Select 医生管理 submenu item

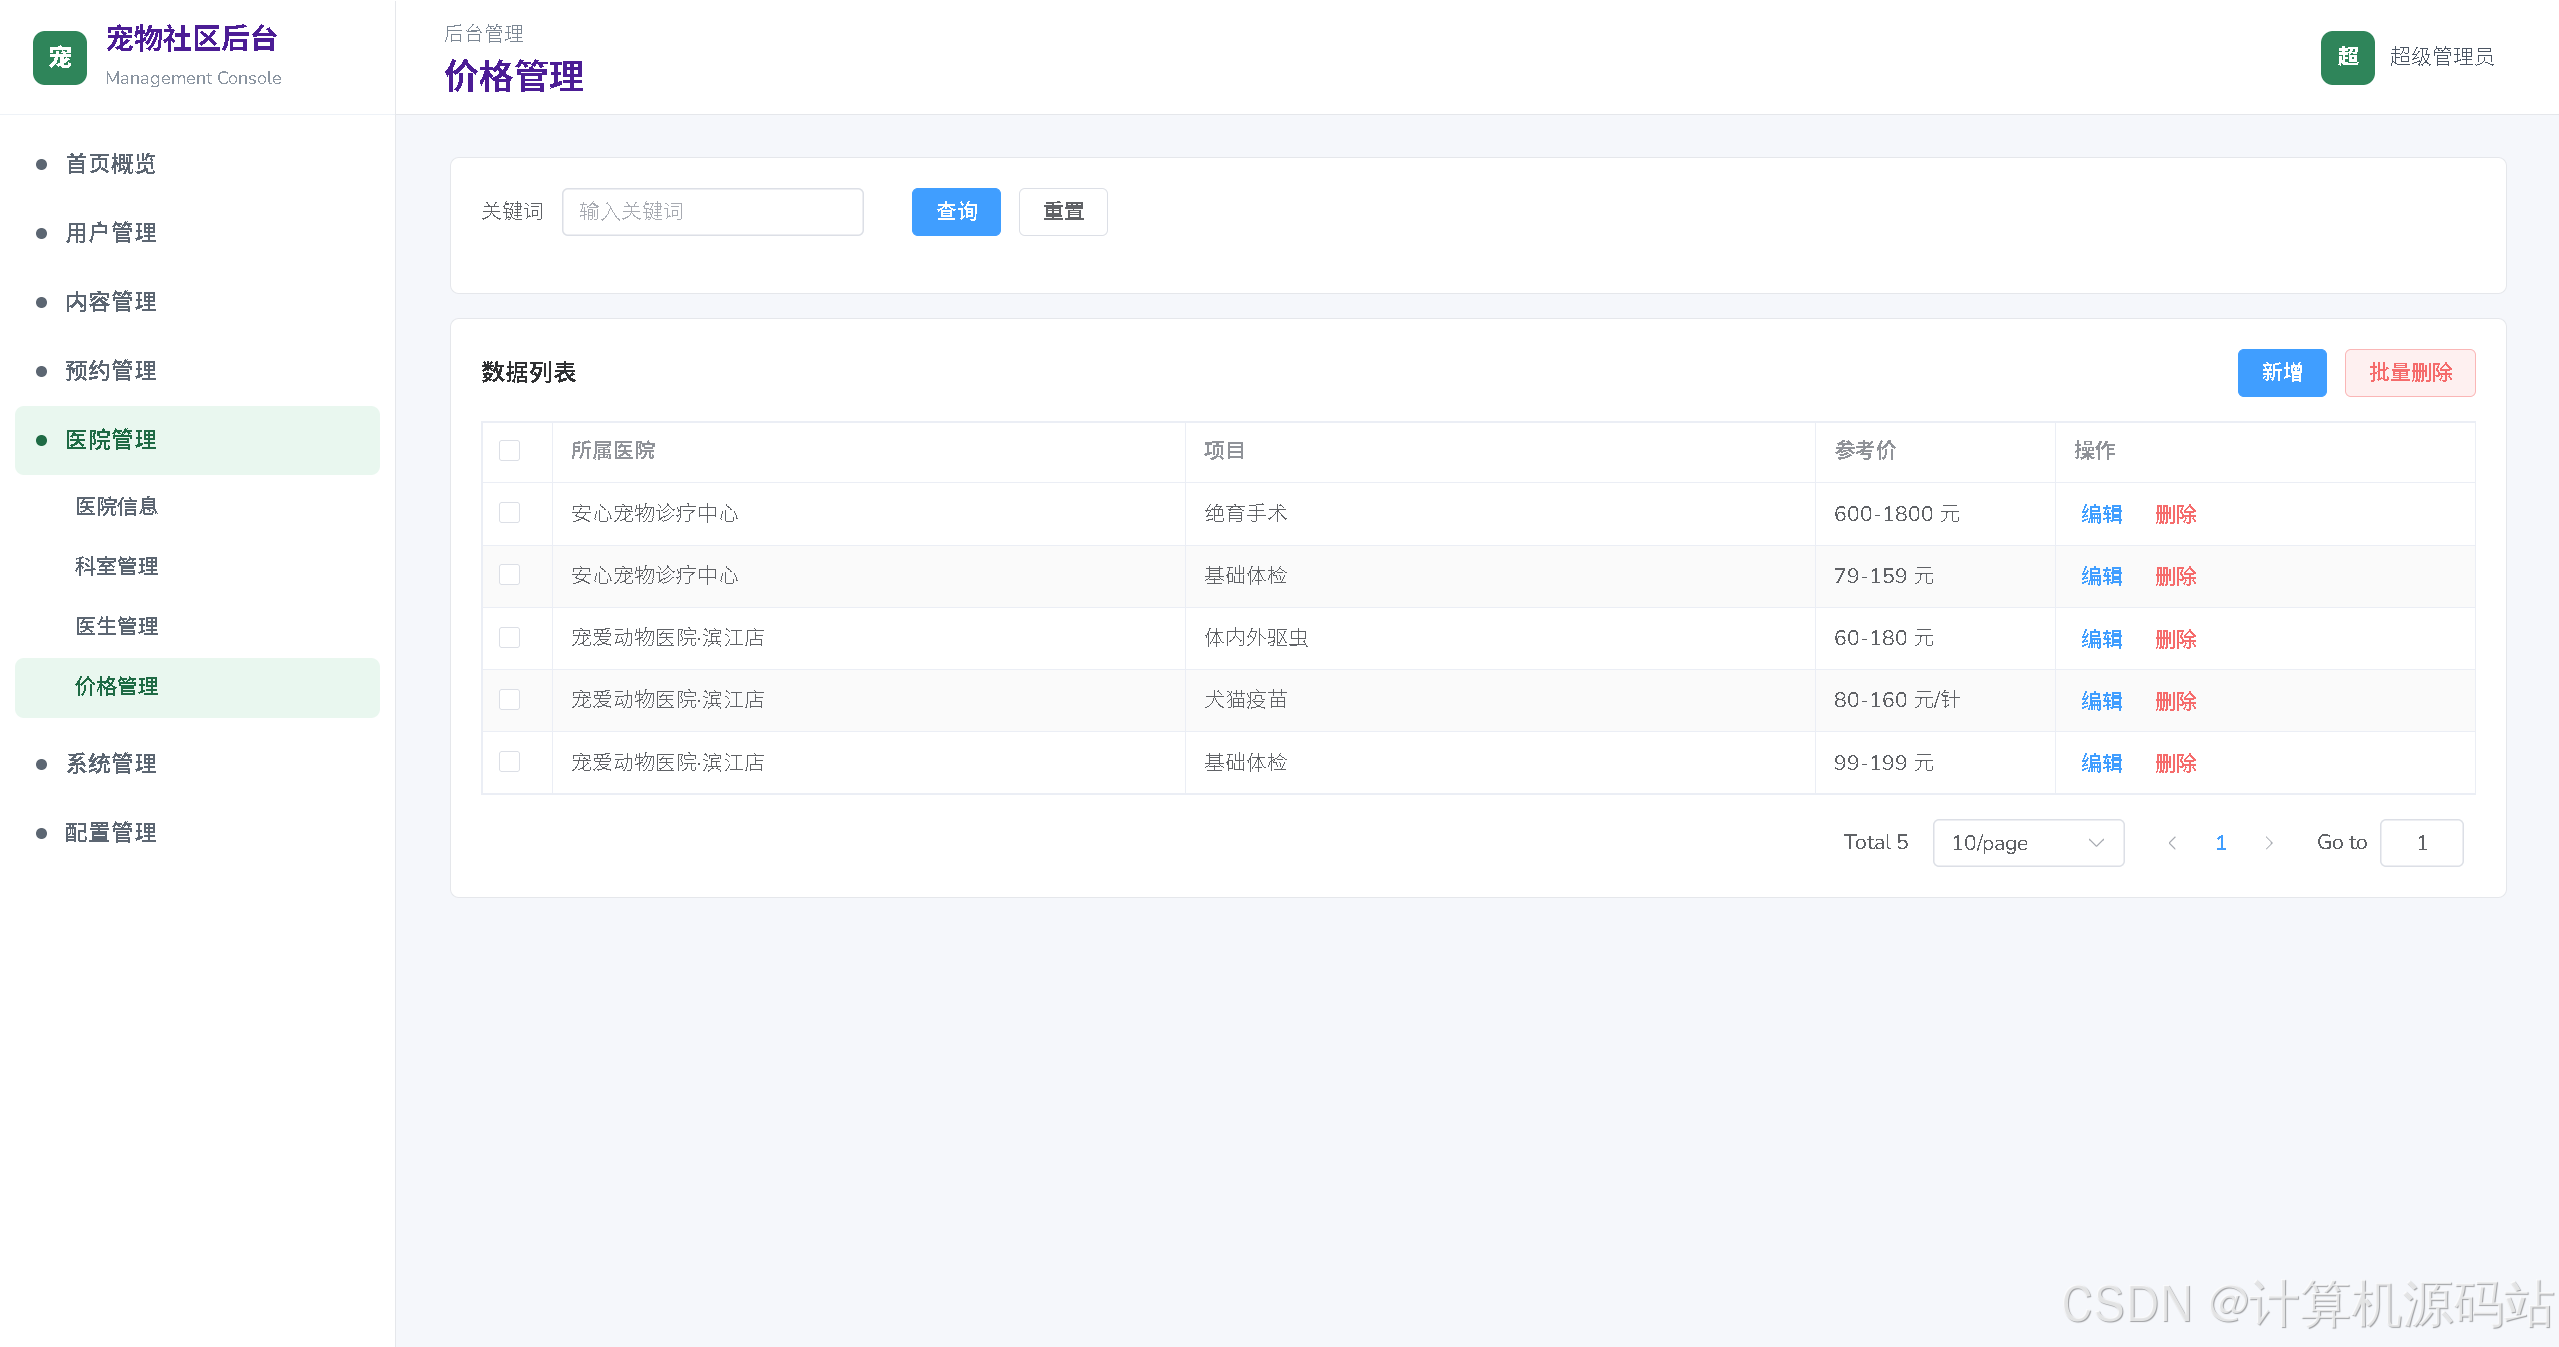pyautogui.click(x=197, y=627)
